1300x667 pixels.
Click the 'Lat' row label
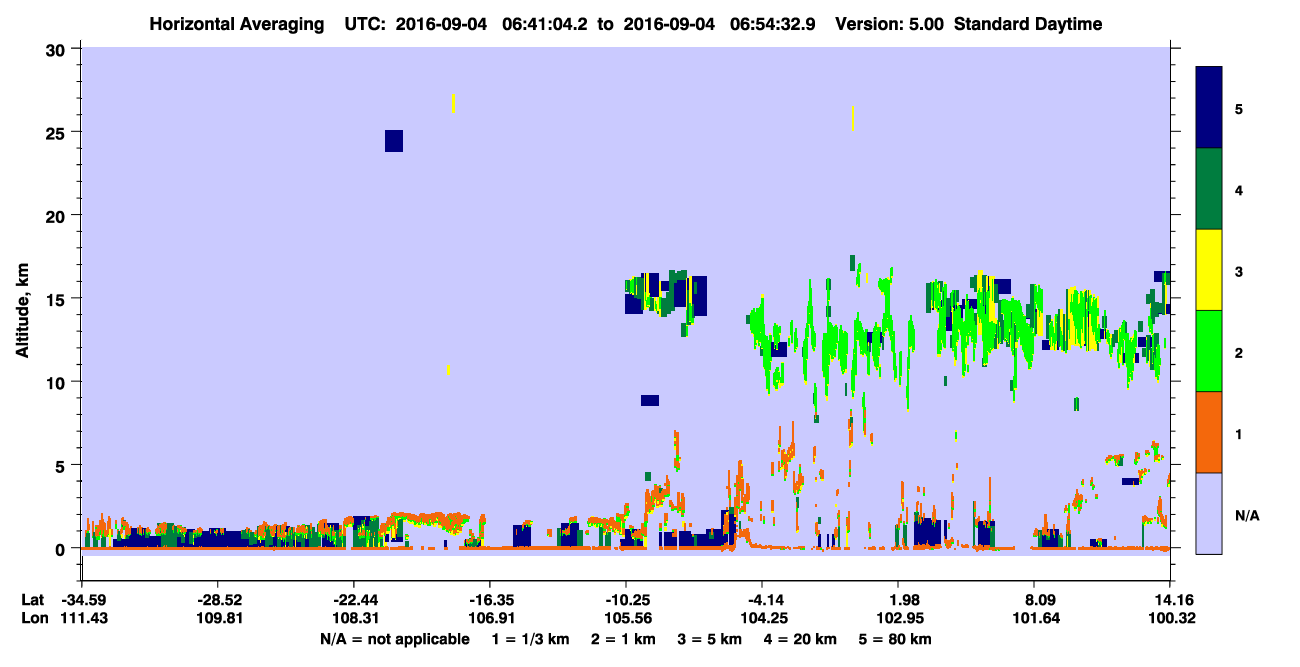tap(32, 600)
